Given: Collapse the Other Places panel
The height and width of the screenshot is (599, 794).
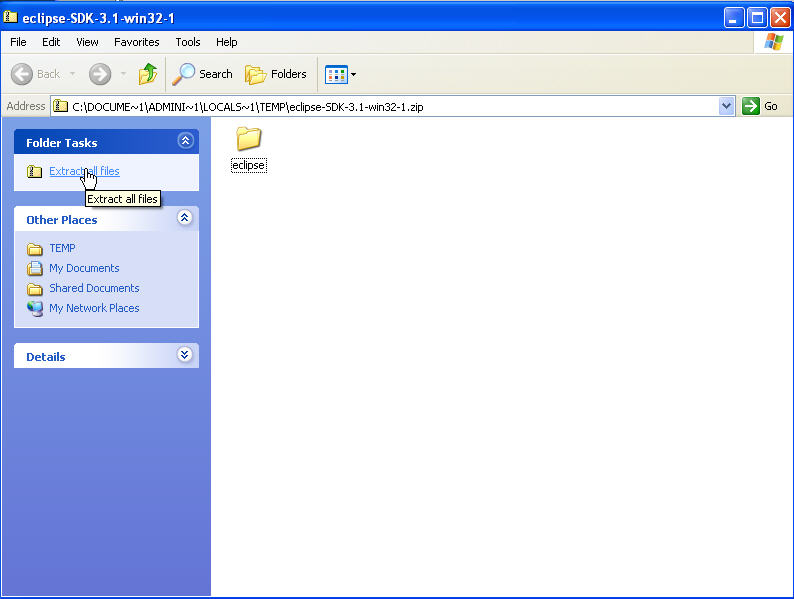Looking at the screenshot, I should (185, 218).
